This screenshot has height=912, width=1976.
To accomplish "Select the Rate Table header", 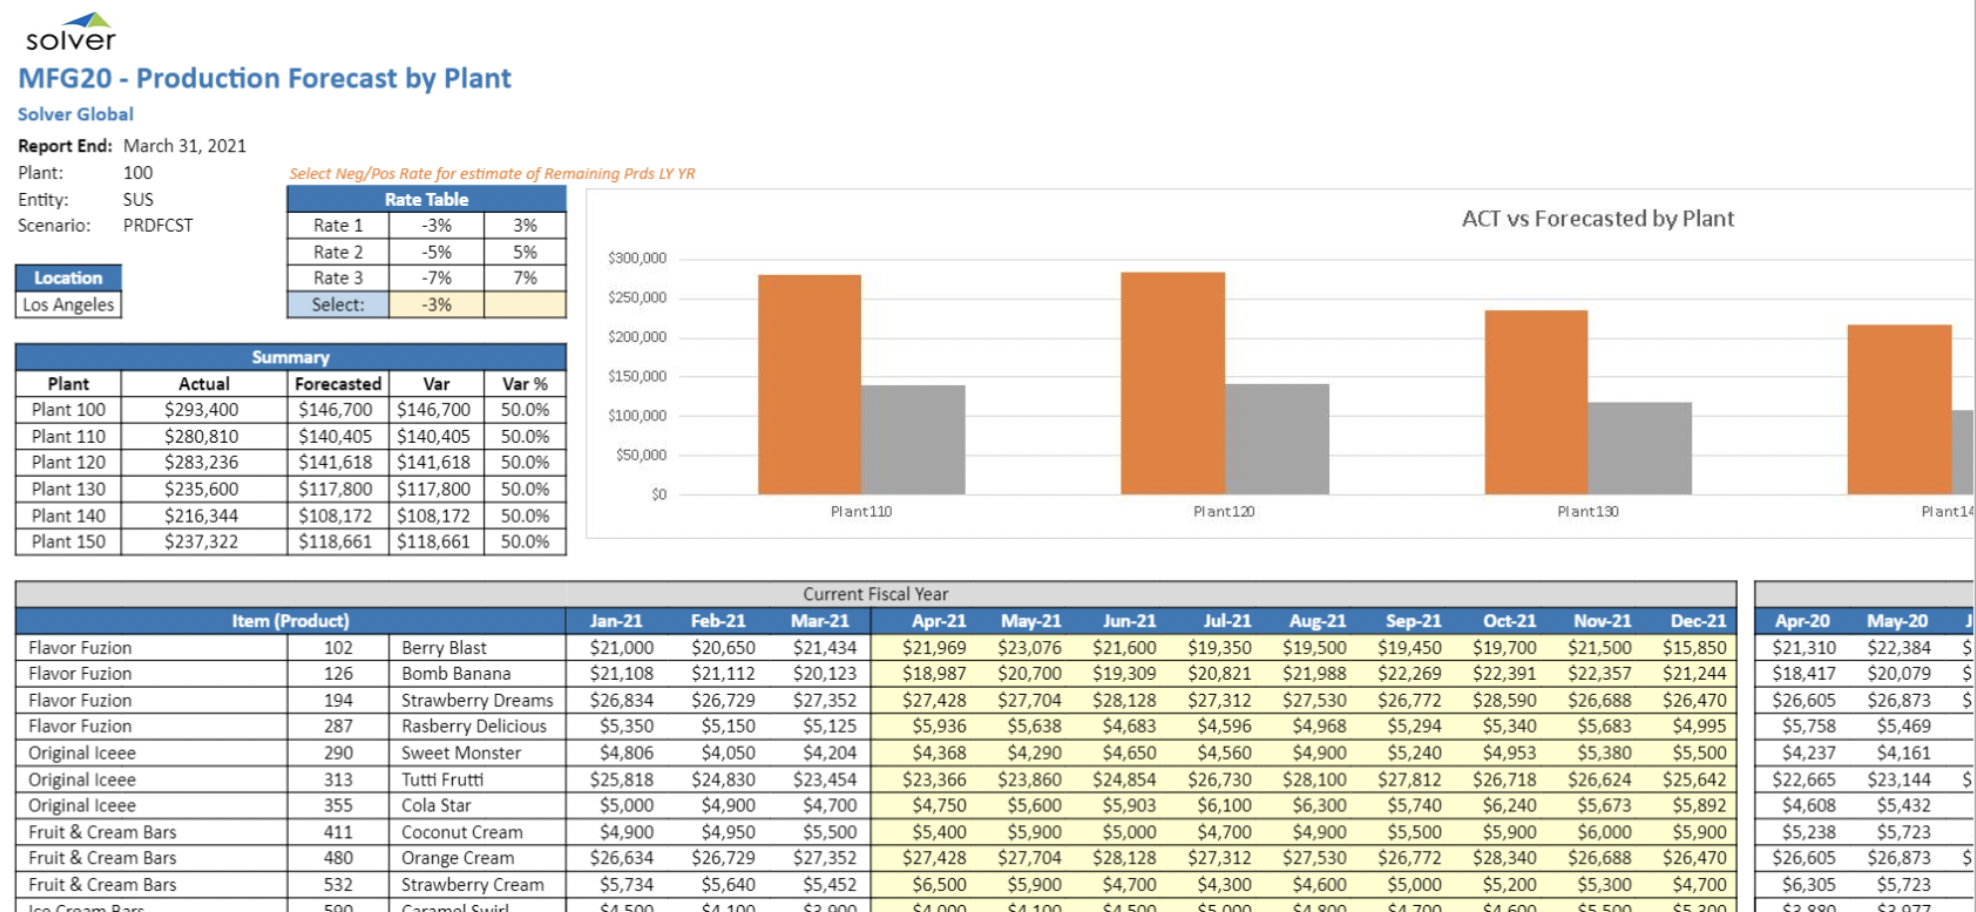I will (426, 199).
